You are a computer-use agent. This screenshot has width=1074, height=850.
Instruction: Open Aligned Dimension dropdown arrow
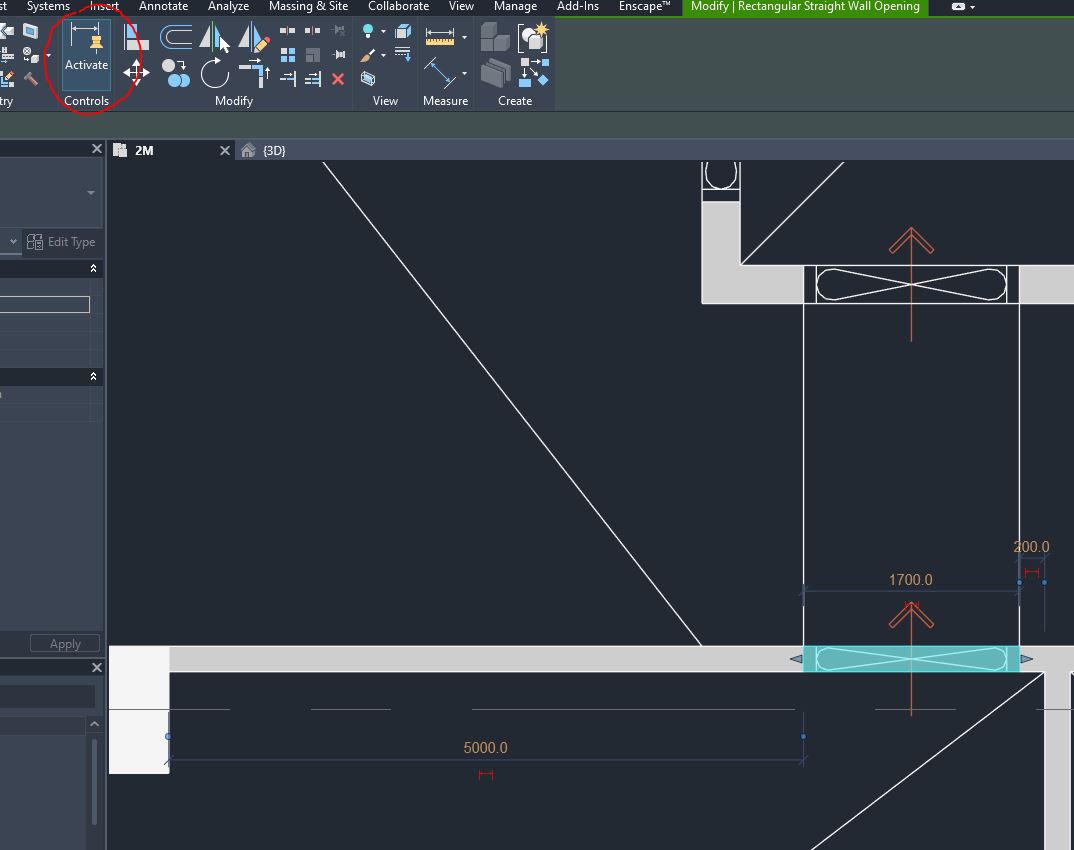464,37
